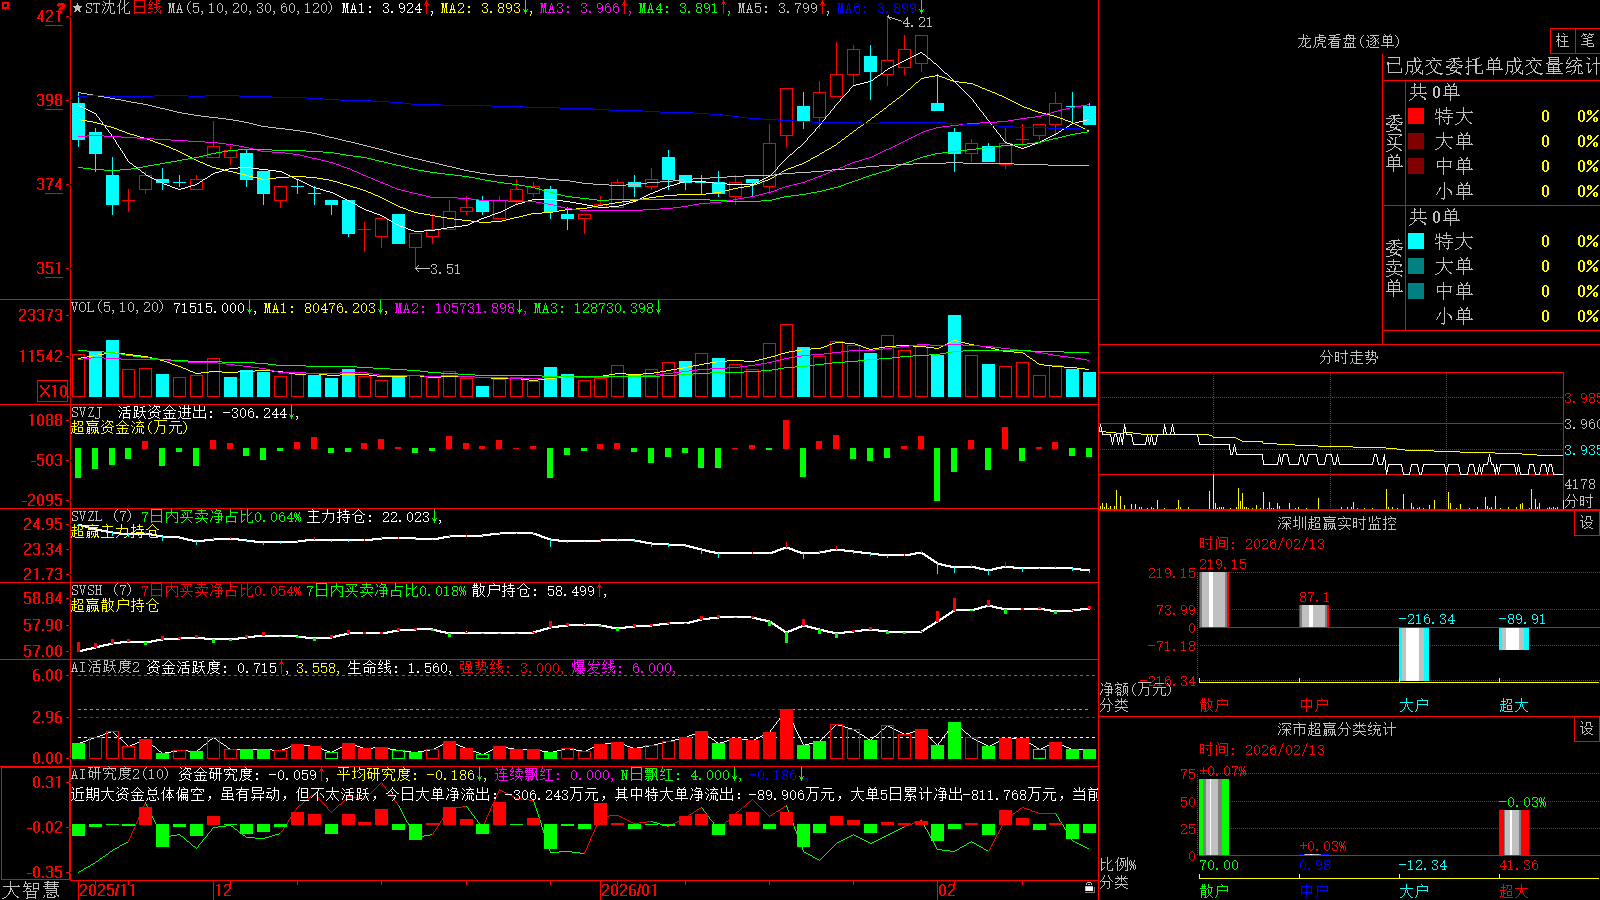The height and width of the screenshot is (900, 1600).
Task: Open the SVZL (7) indicator label
Action: pyautogui.click(x=101, y=517)
